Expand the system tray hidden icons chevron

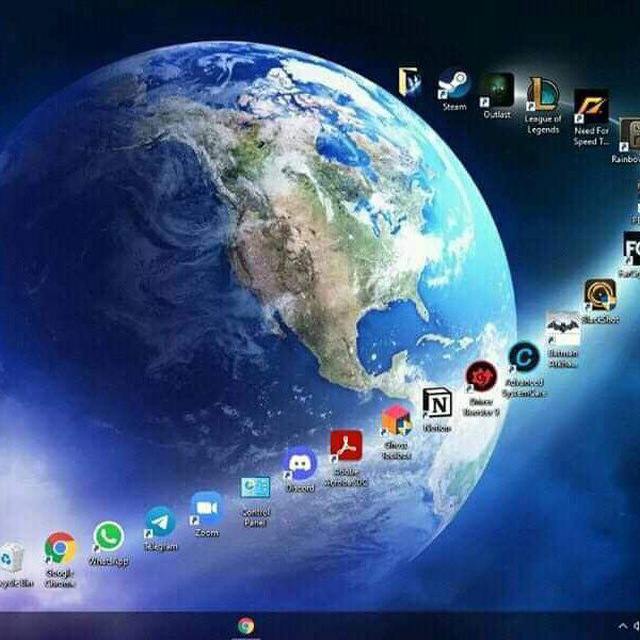pyautogui.click(x=622, y=626)
